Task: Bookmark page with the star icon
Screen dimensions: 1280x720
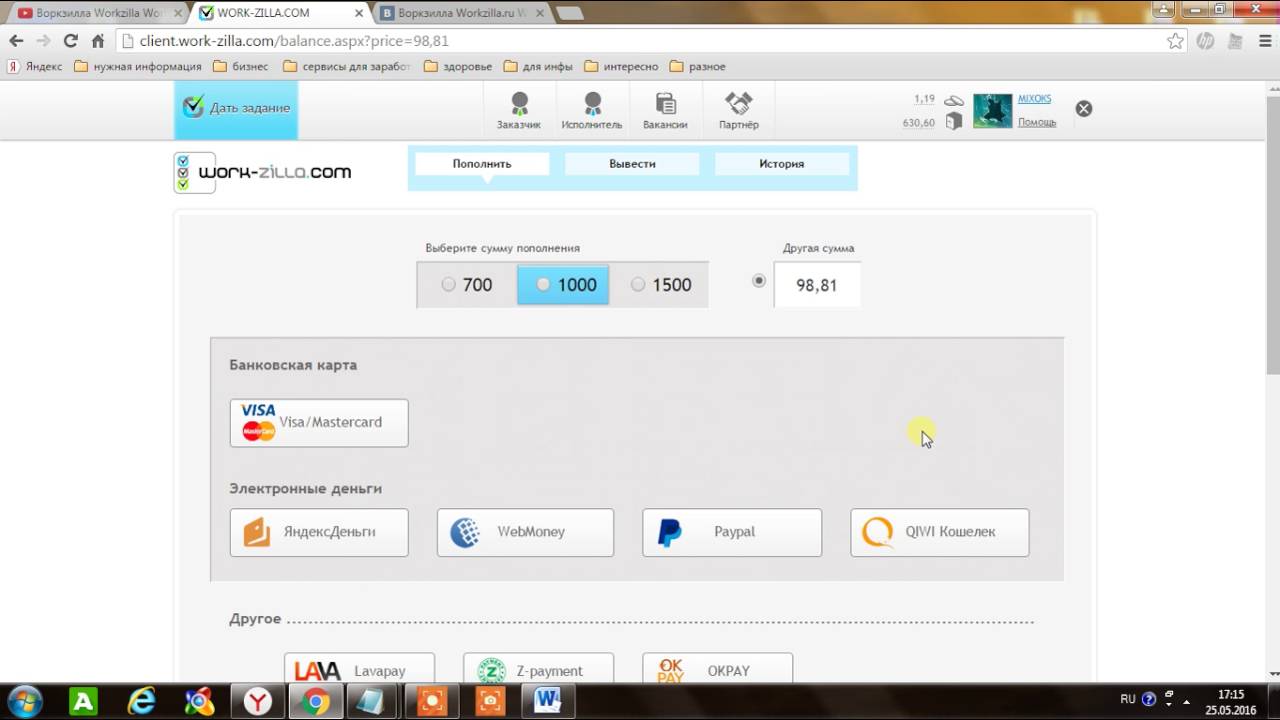Action: tap(1176, 41)
